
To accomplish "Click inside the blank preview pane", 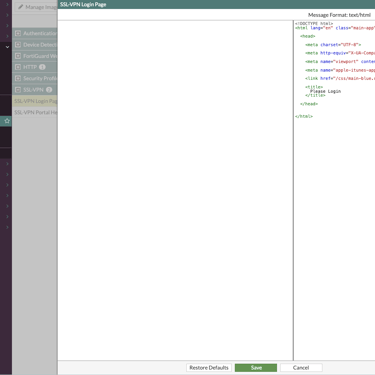I will pos(175,190).
